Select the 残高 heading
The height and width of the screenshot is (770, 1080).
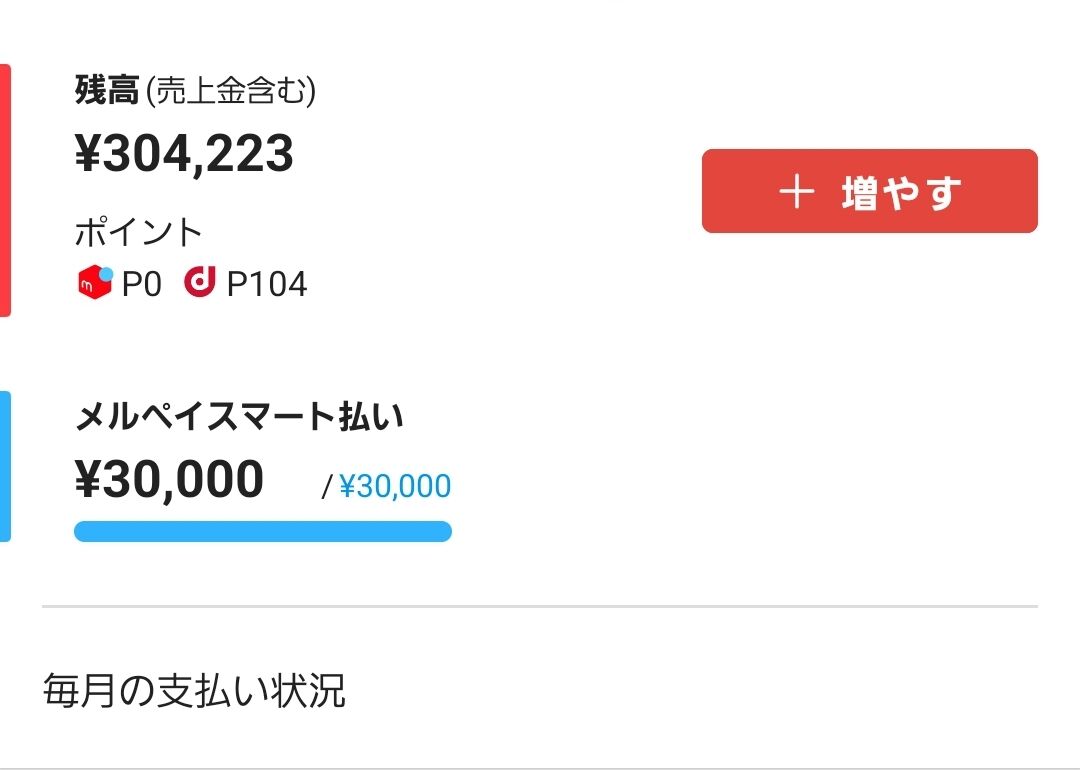tap(107, 92)
